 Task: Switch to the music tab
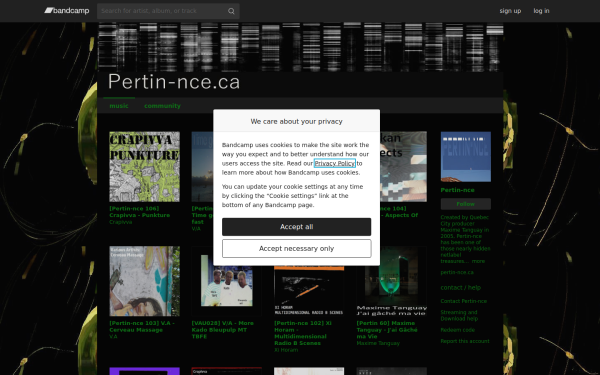tap(119, 106)
